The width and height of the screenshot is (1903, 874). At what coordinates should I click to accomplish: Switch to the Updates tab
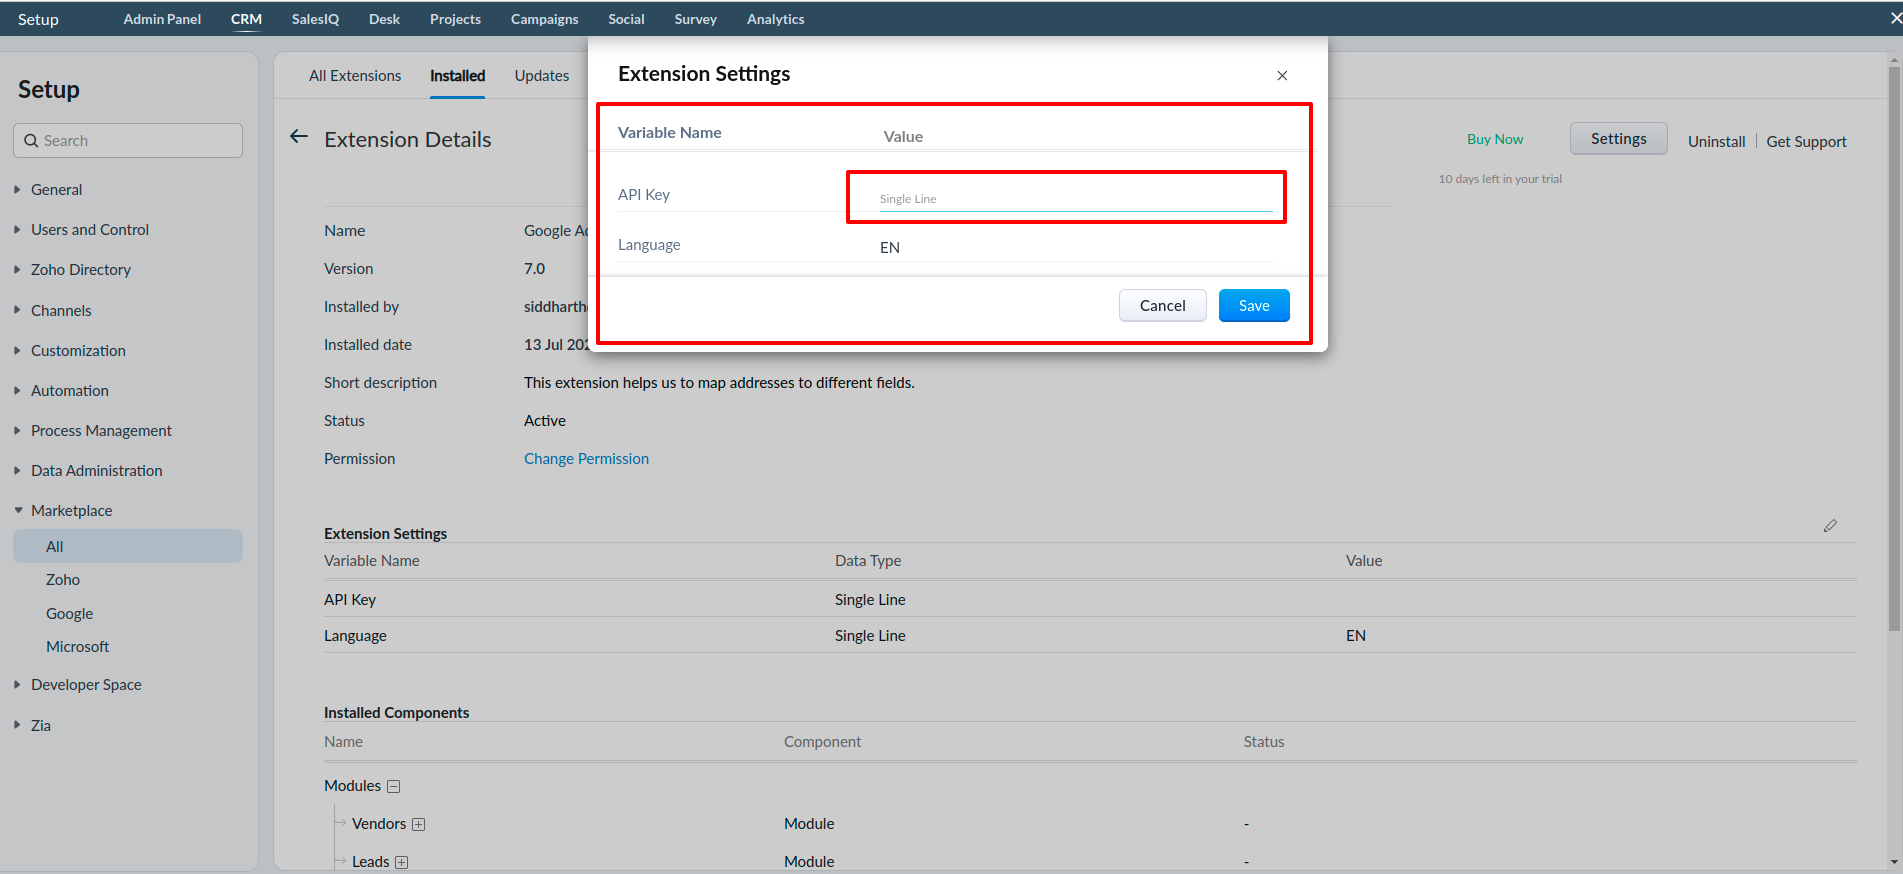coord(542,76)
